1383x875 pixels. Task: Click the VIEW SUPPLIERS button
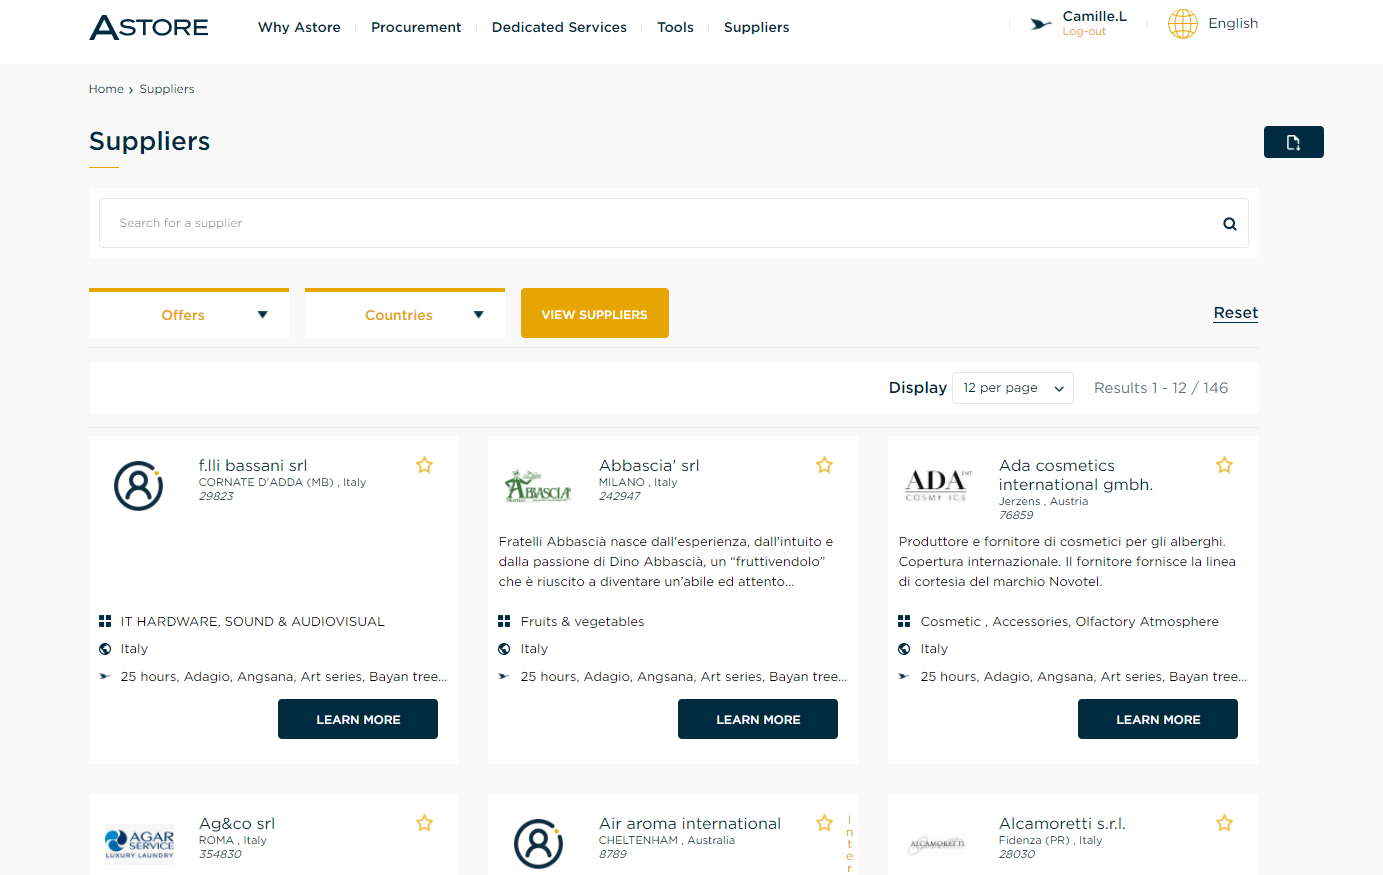pyautogui.click(x=595, y=313)
